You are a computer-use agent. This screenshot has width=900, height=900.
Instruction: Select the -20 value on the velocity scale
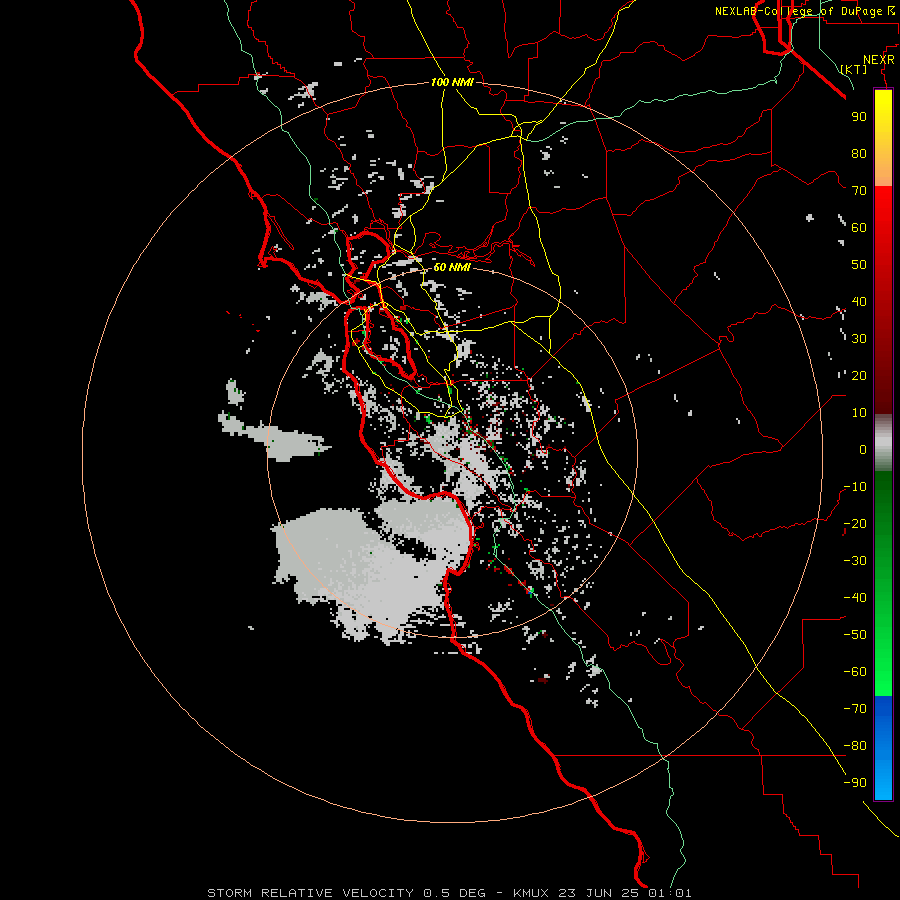click(855, 523)
